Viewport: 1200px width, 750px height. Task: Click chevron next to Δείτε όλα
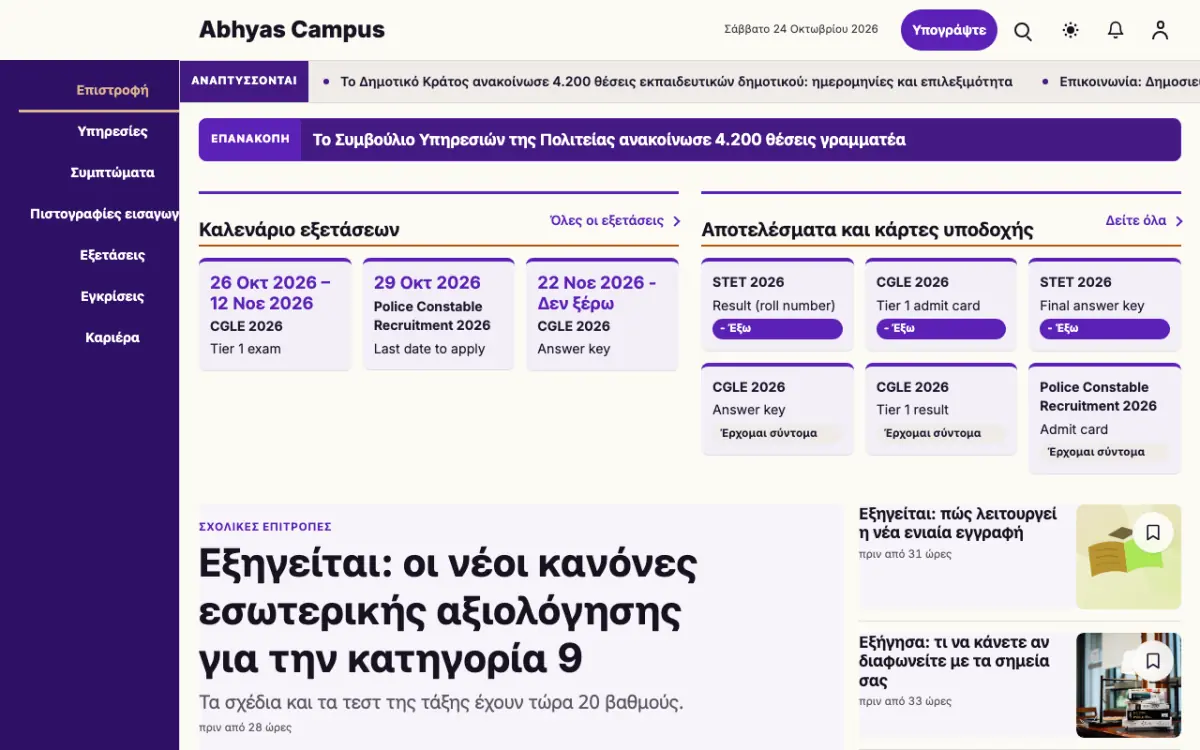1179,221
